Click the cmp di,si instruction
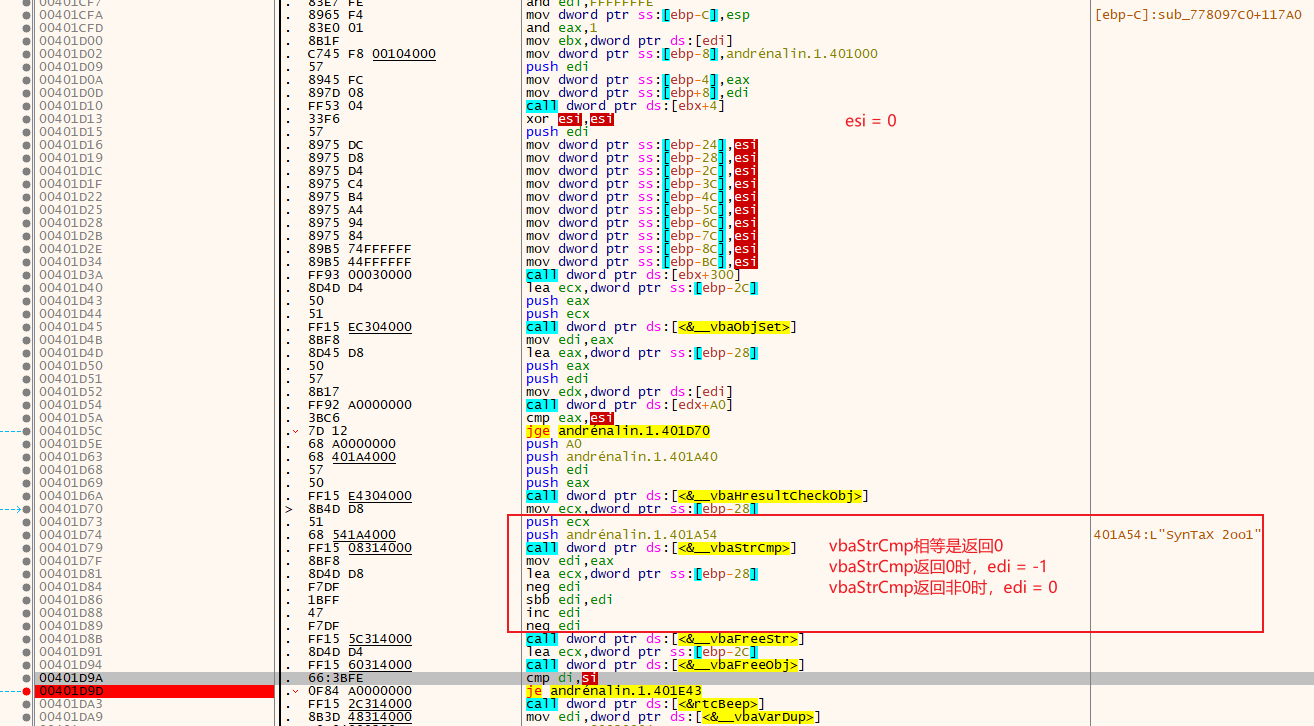 pyautogui.click(x=562, y=678)
